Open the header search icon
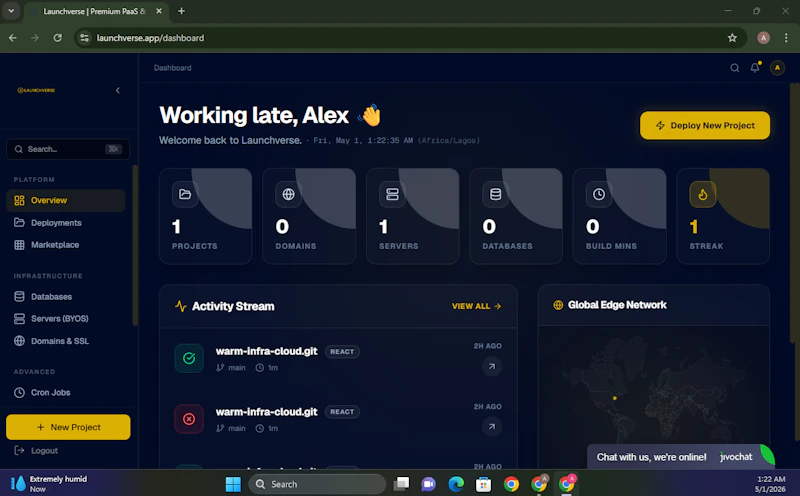This screenshot has height=496, width=800. point(735,68)
